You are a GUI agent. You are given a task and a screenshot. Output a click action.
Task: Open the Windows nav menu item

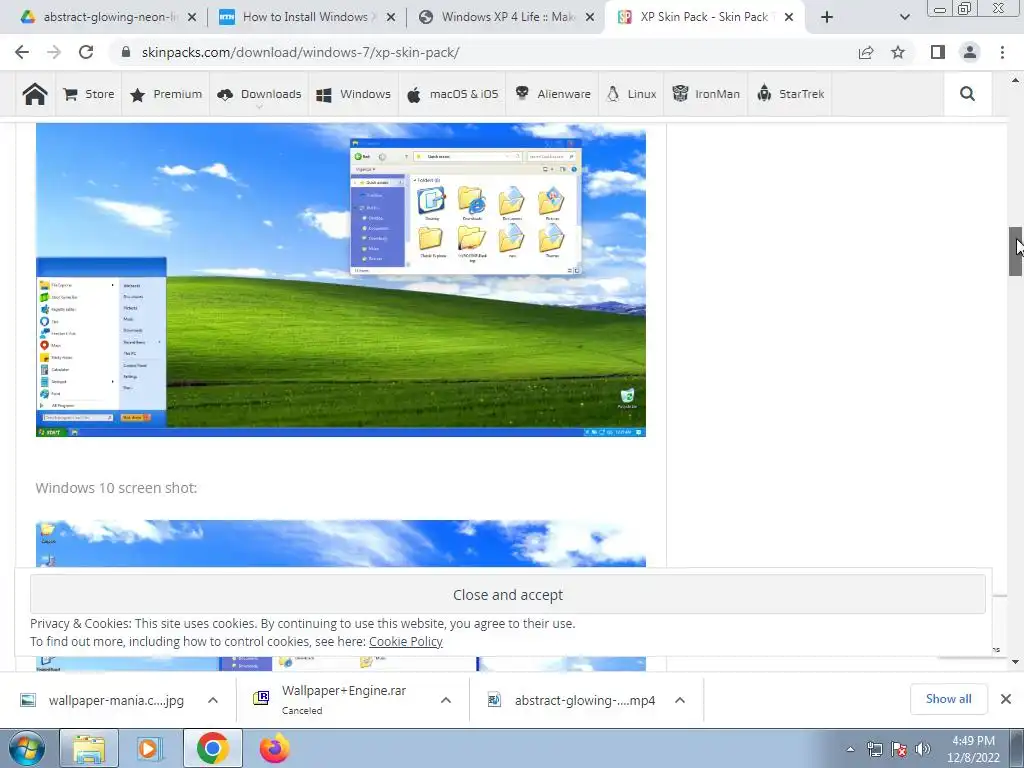[353, 94]
